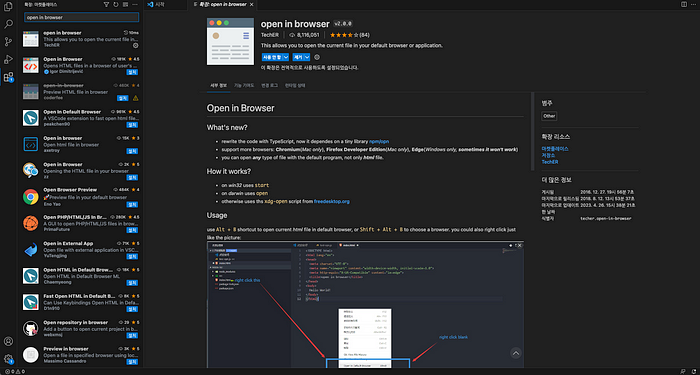700x375 pixels.
Task: Select the Extensions view icon
Action: tap(8, 77)
